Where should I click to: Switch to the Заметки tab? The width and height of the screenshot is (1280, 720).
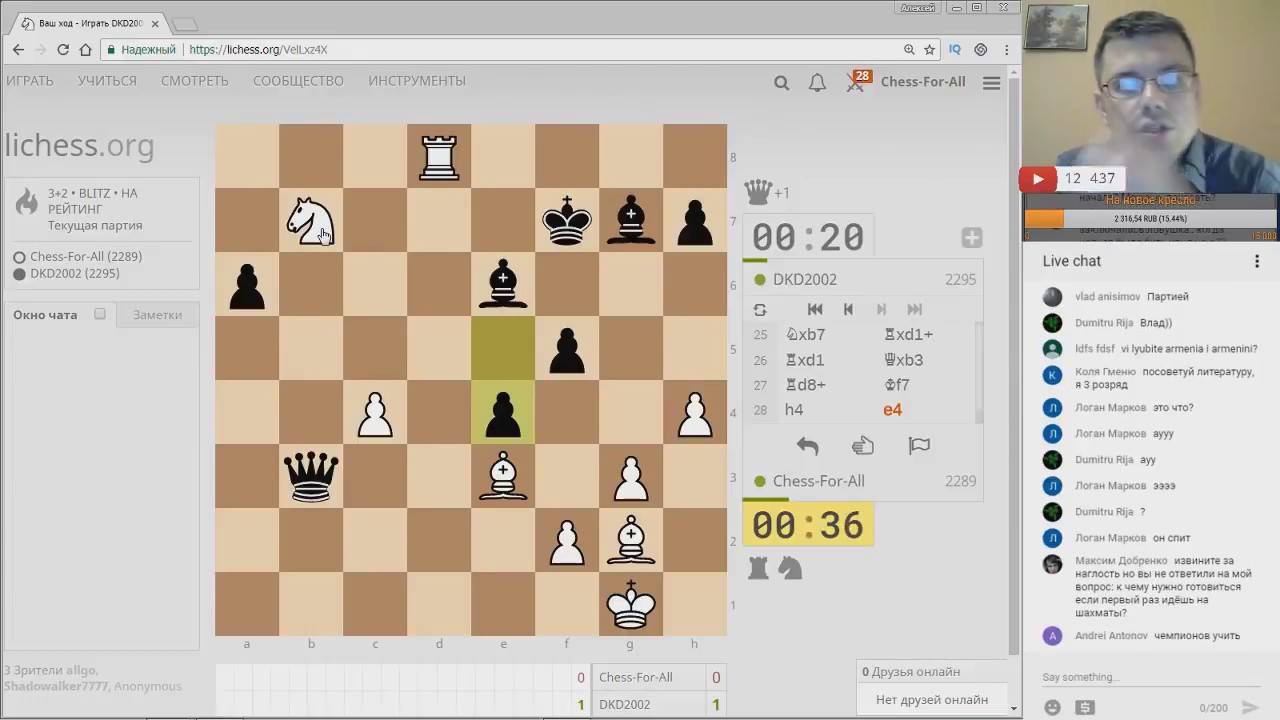158,315
